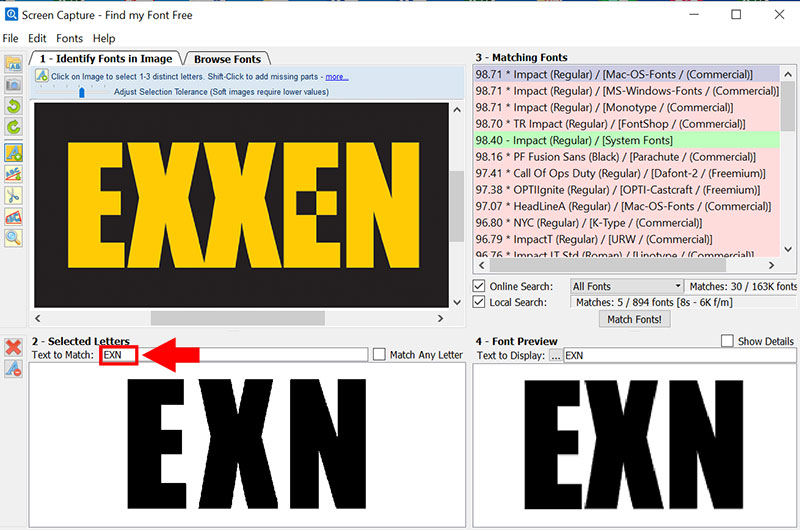Image resolution: width=800 pixels, height=530 pixels.
Task: Open the Help menu
Action: click(104, 38)
